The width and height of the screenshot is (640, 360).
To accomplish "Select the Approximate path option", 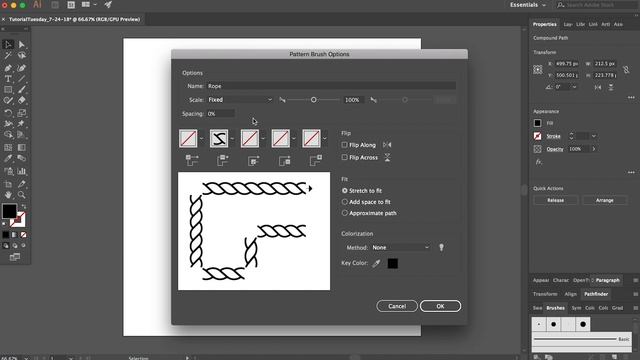I will point(345,213).
